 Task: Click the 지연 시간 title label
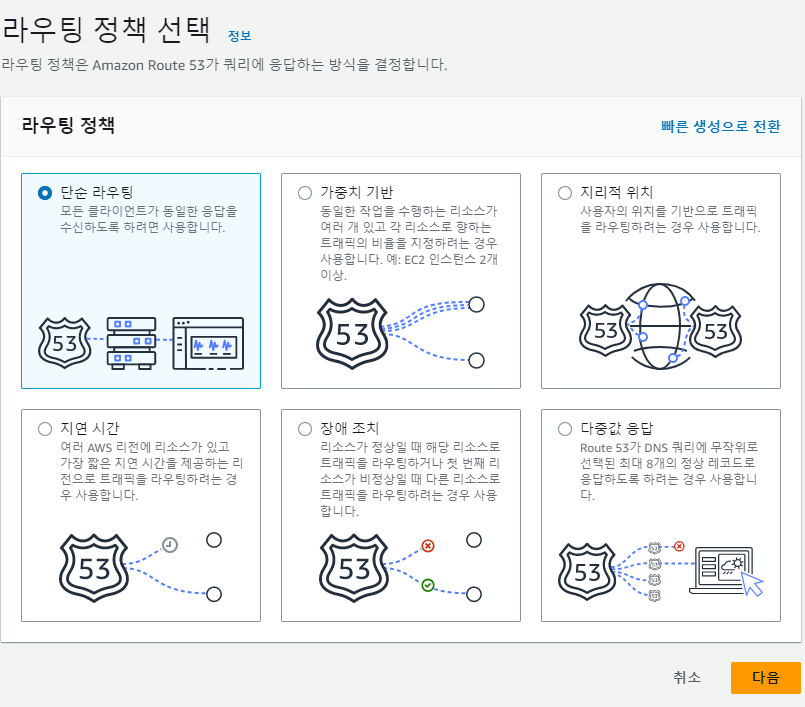[89, 428]
